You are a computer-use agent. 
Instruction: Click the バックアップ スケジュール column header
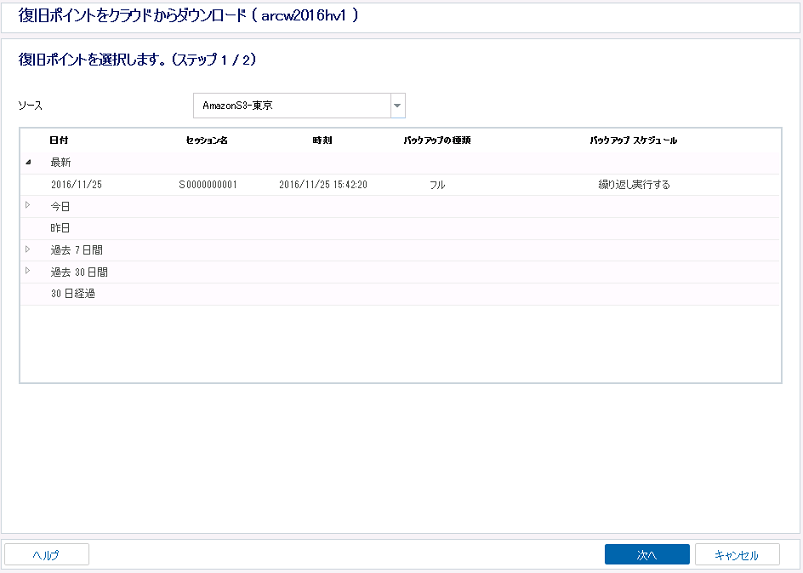pyautogui.click(x=633, y=140)
